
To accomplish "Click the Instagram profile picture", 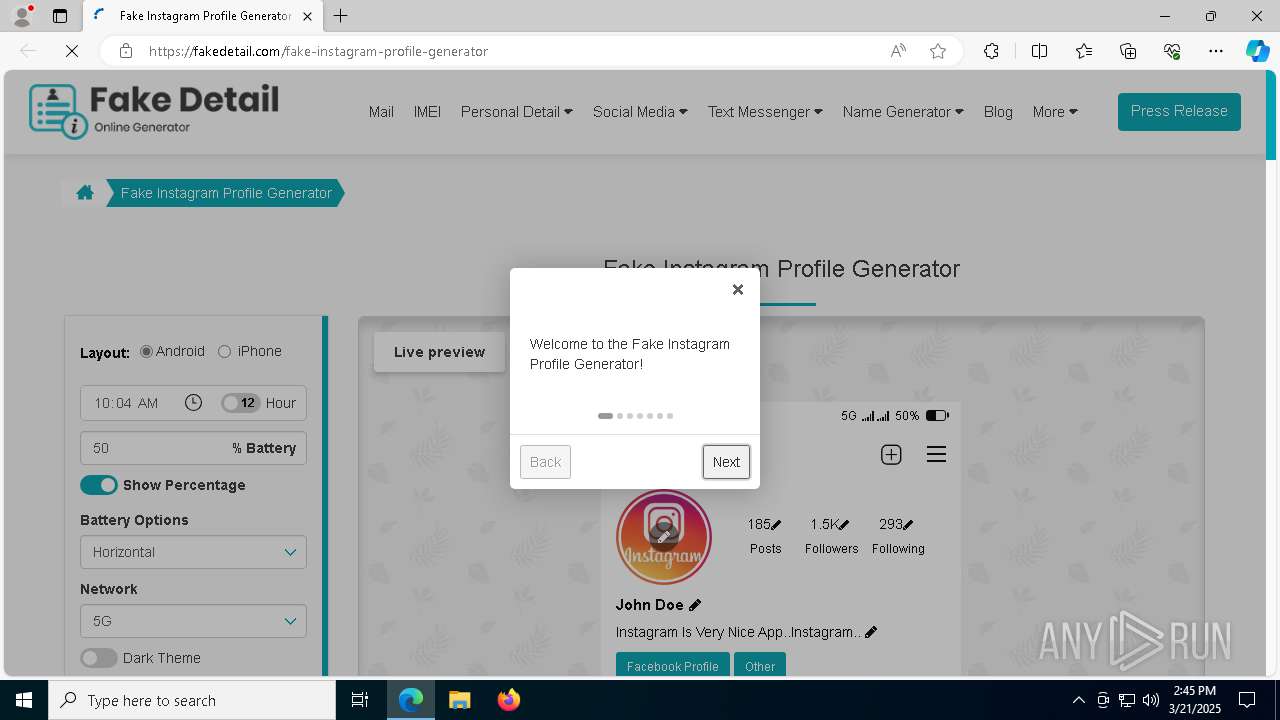I will pos(663,537).
